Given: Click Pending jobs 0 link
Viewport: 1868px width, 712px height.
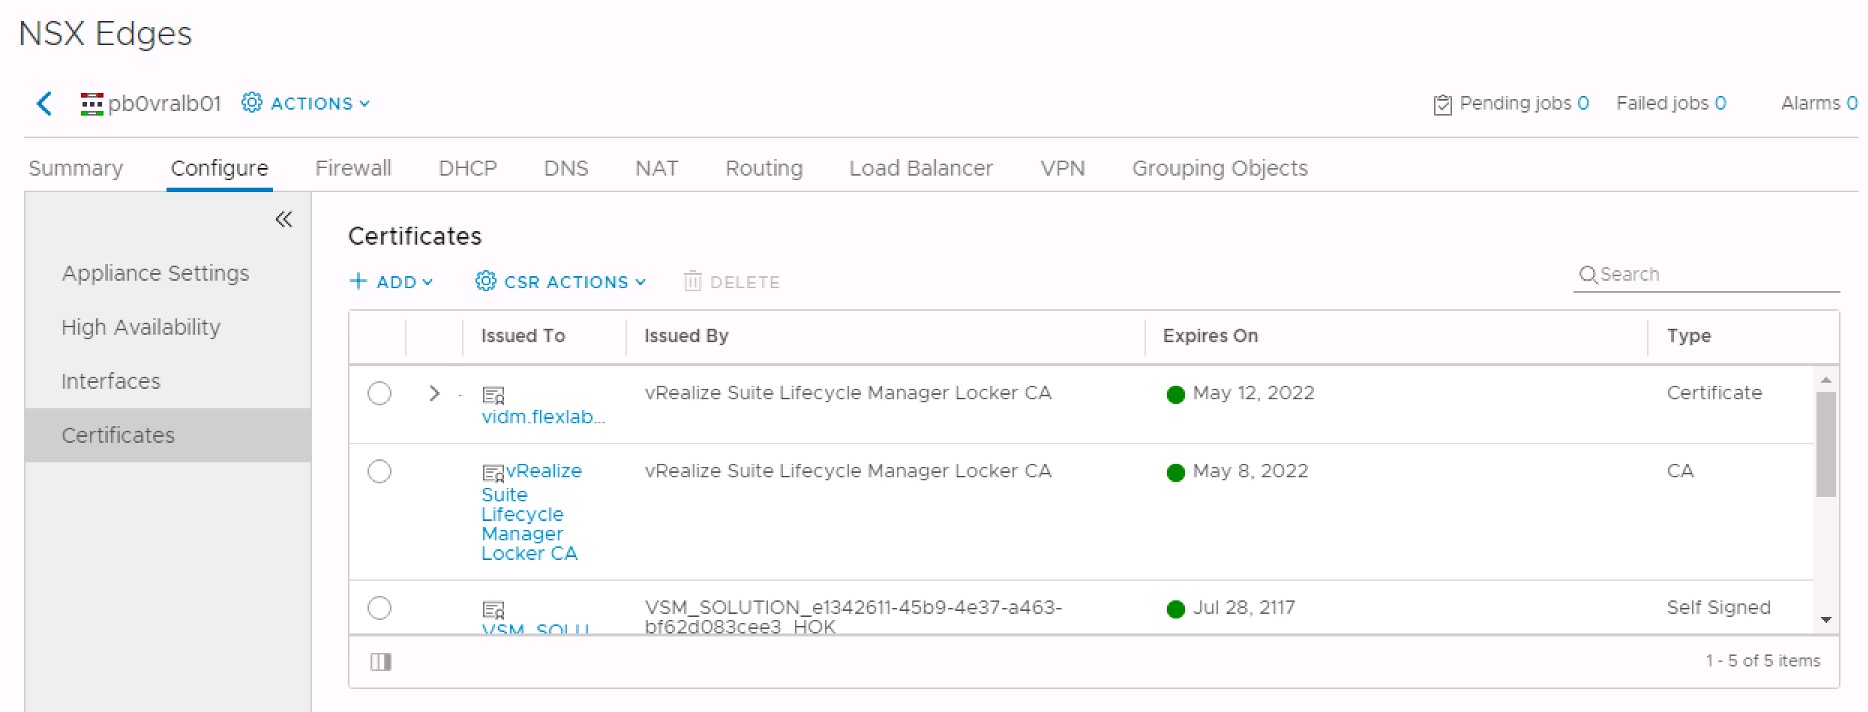Looking at the screenshot, I should pos(1524,103).
